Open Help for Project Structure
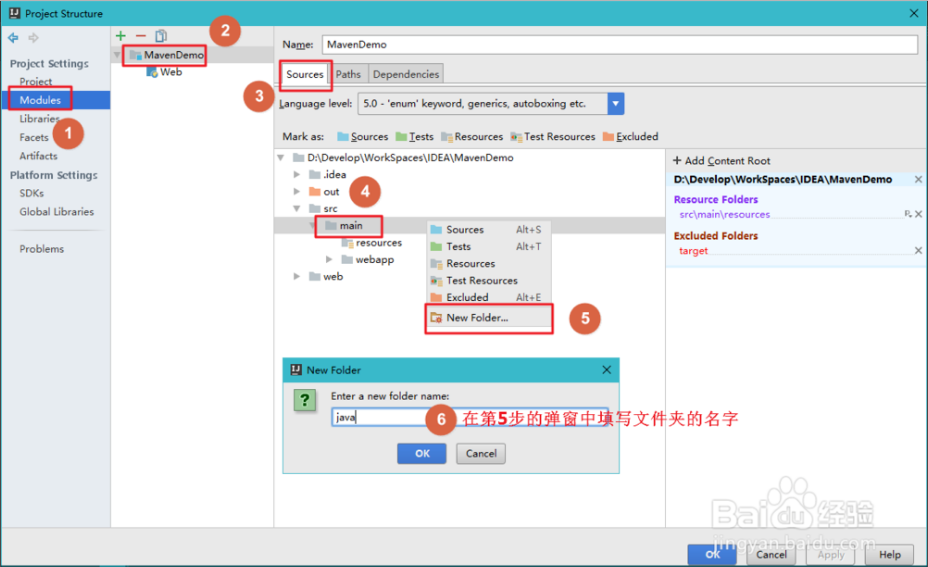 (x=890, y=554)
